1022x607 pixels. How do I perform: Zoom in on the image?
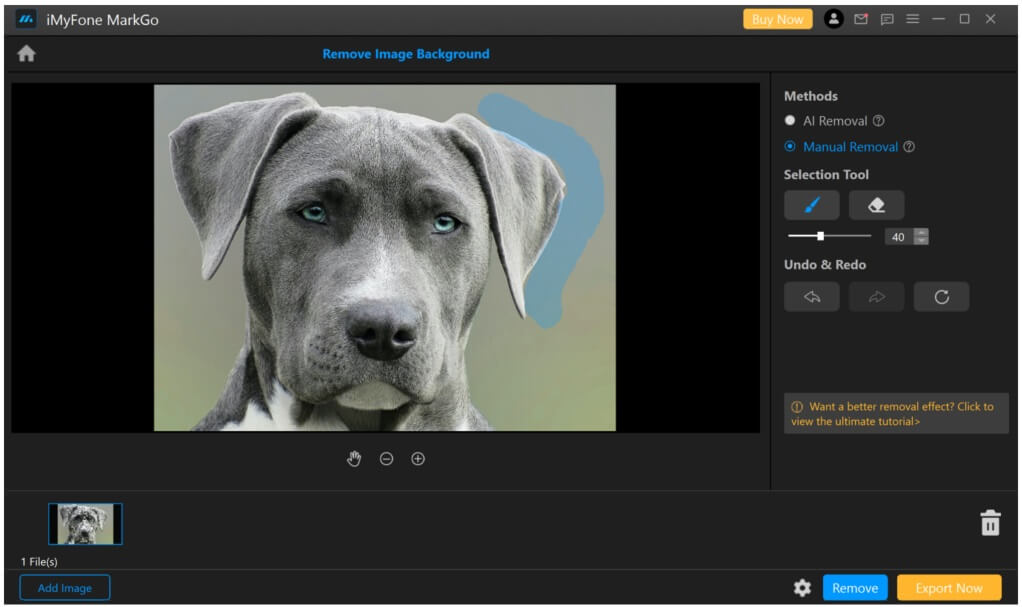[x=418, y=459]
